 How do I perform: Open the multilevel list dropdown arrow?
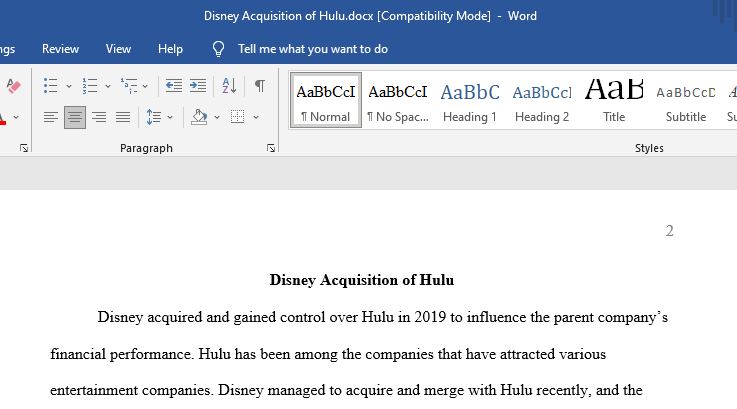click(x=145, y=86)
